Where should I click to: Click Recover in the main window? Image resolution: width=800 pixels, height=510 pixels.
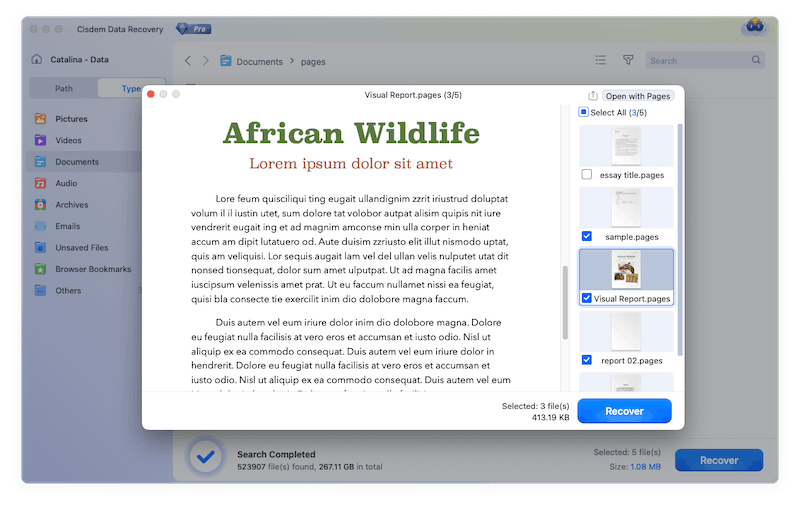tap(719, 460)
